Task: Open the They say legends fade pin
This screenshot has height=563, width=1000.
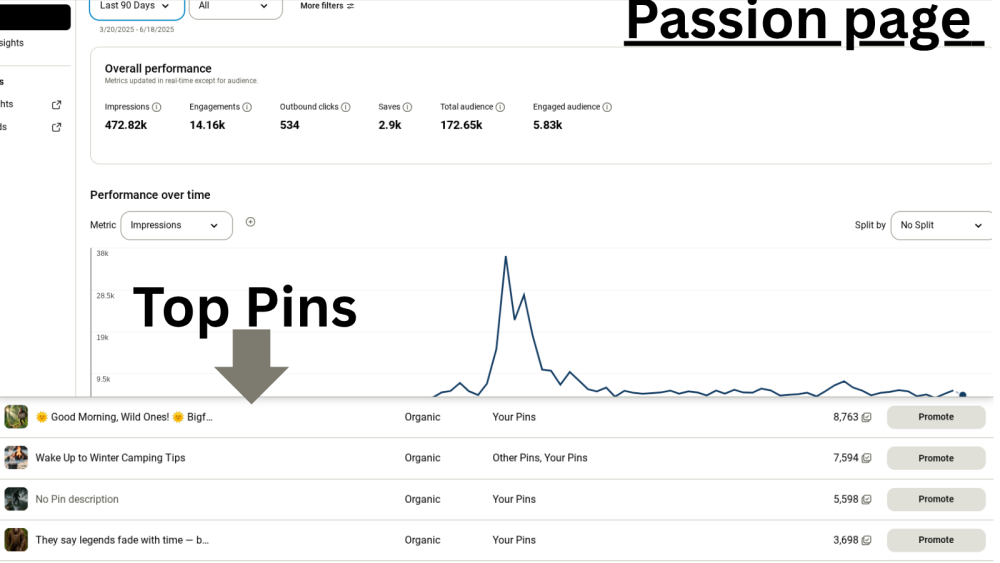Action: click(122, 540)
